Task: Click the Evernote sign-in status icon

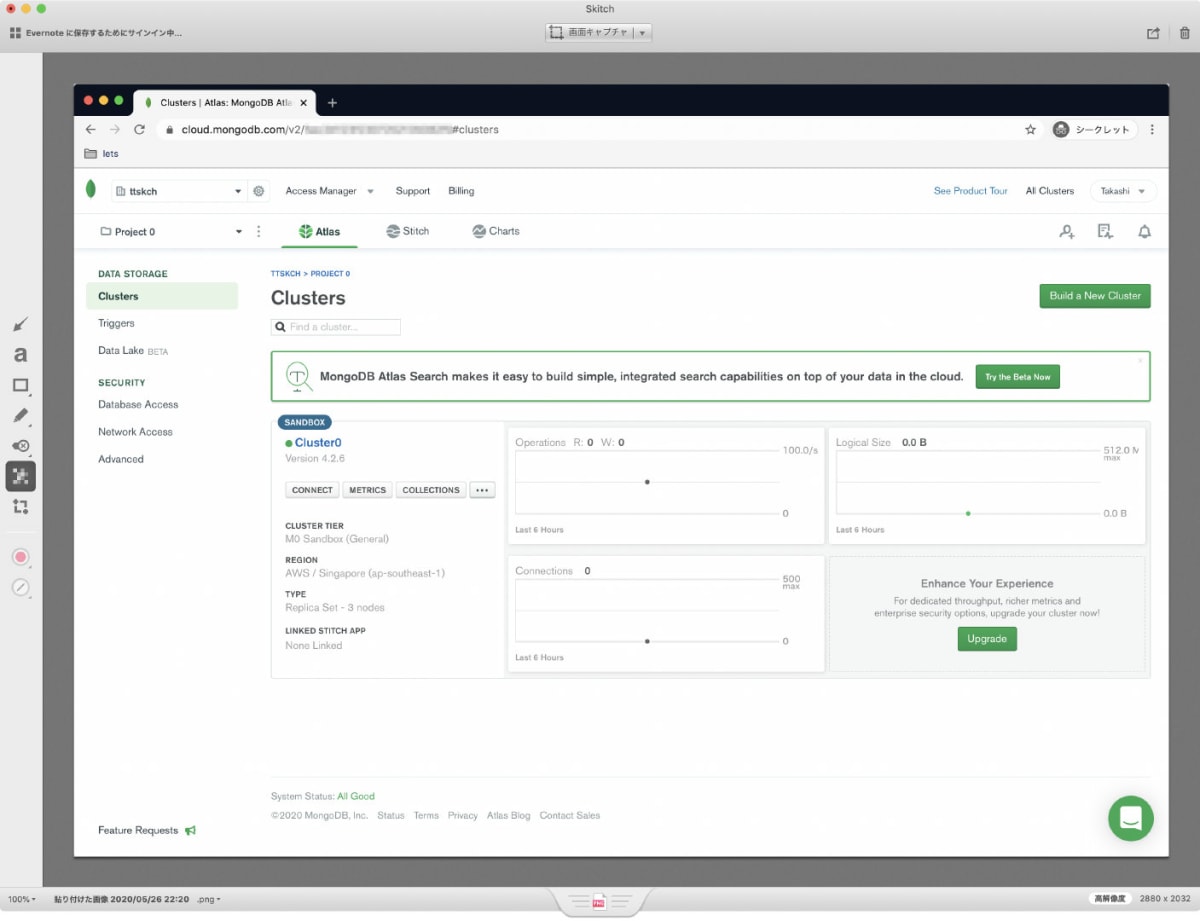Action: tap(15, 32)
